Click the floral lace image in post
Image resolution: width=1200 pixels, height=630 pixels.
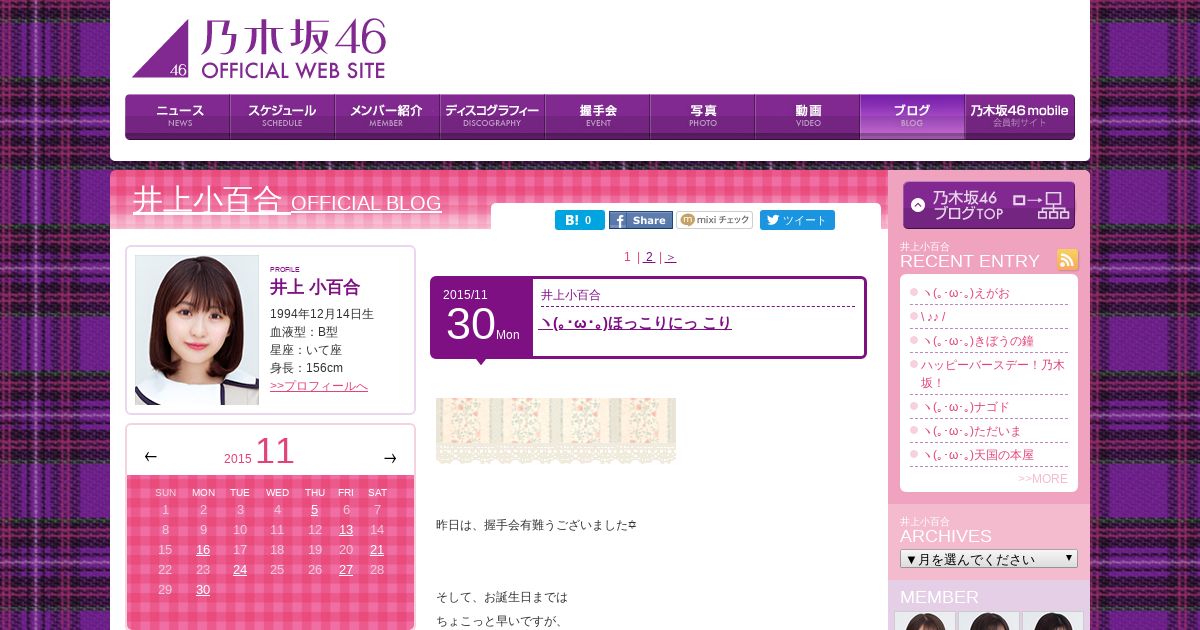point(556,431)
